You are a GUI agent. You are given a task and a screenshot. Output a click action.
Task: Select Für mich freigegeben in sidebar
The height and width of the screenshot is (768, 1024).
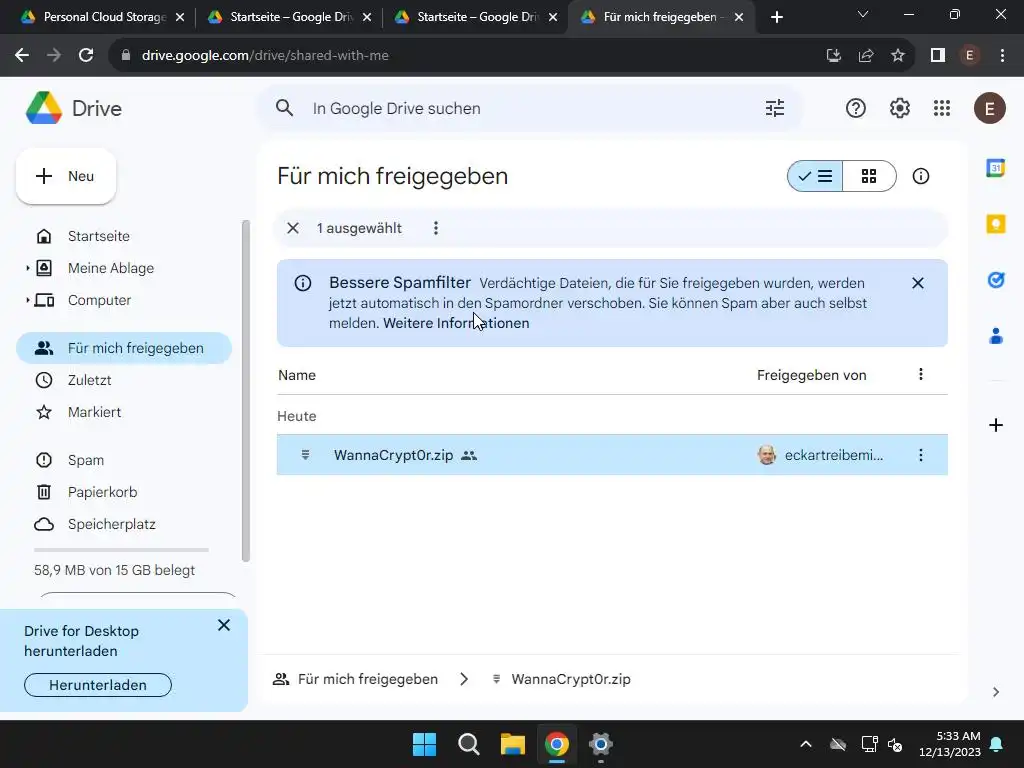point(123,348)
